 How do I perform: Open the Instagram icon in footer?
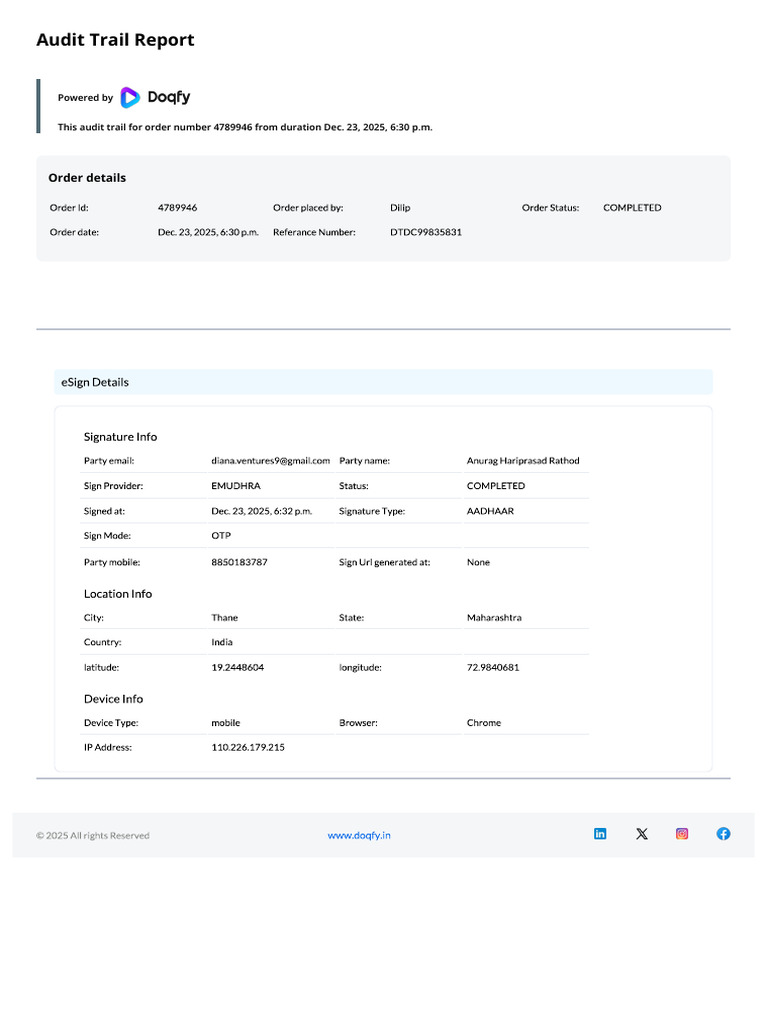tap(682, 834)
